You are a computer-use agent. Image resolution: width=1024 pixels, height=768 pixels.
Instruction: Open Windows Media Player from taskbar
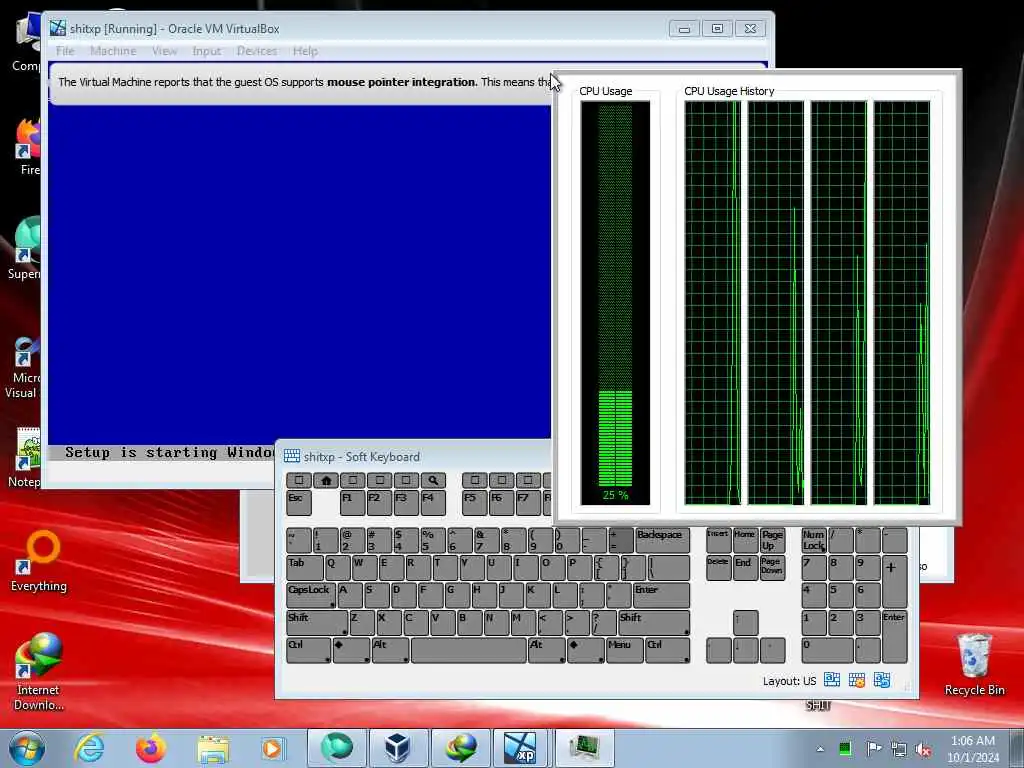tap(272, 748)
